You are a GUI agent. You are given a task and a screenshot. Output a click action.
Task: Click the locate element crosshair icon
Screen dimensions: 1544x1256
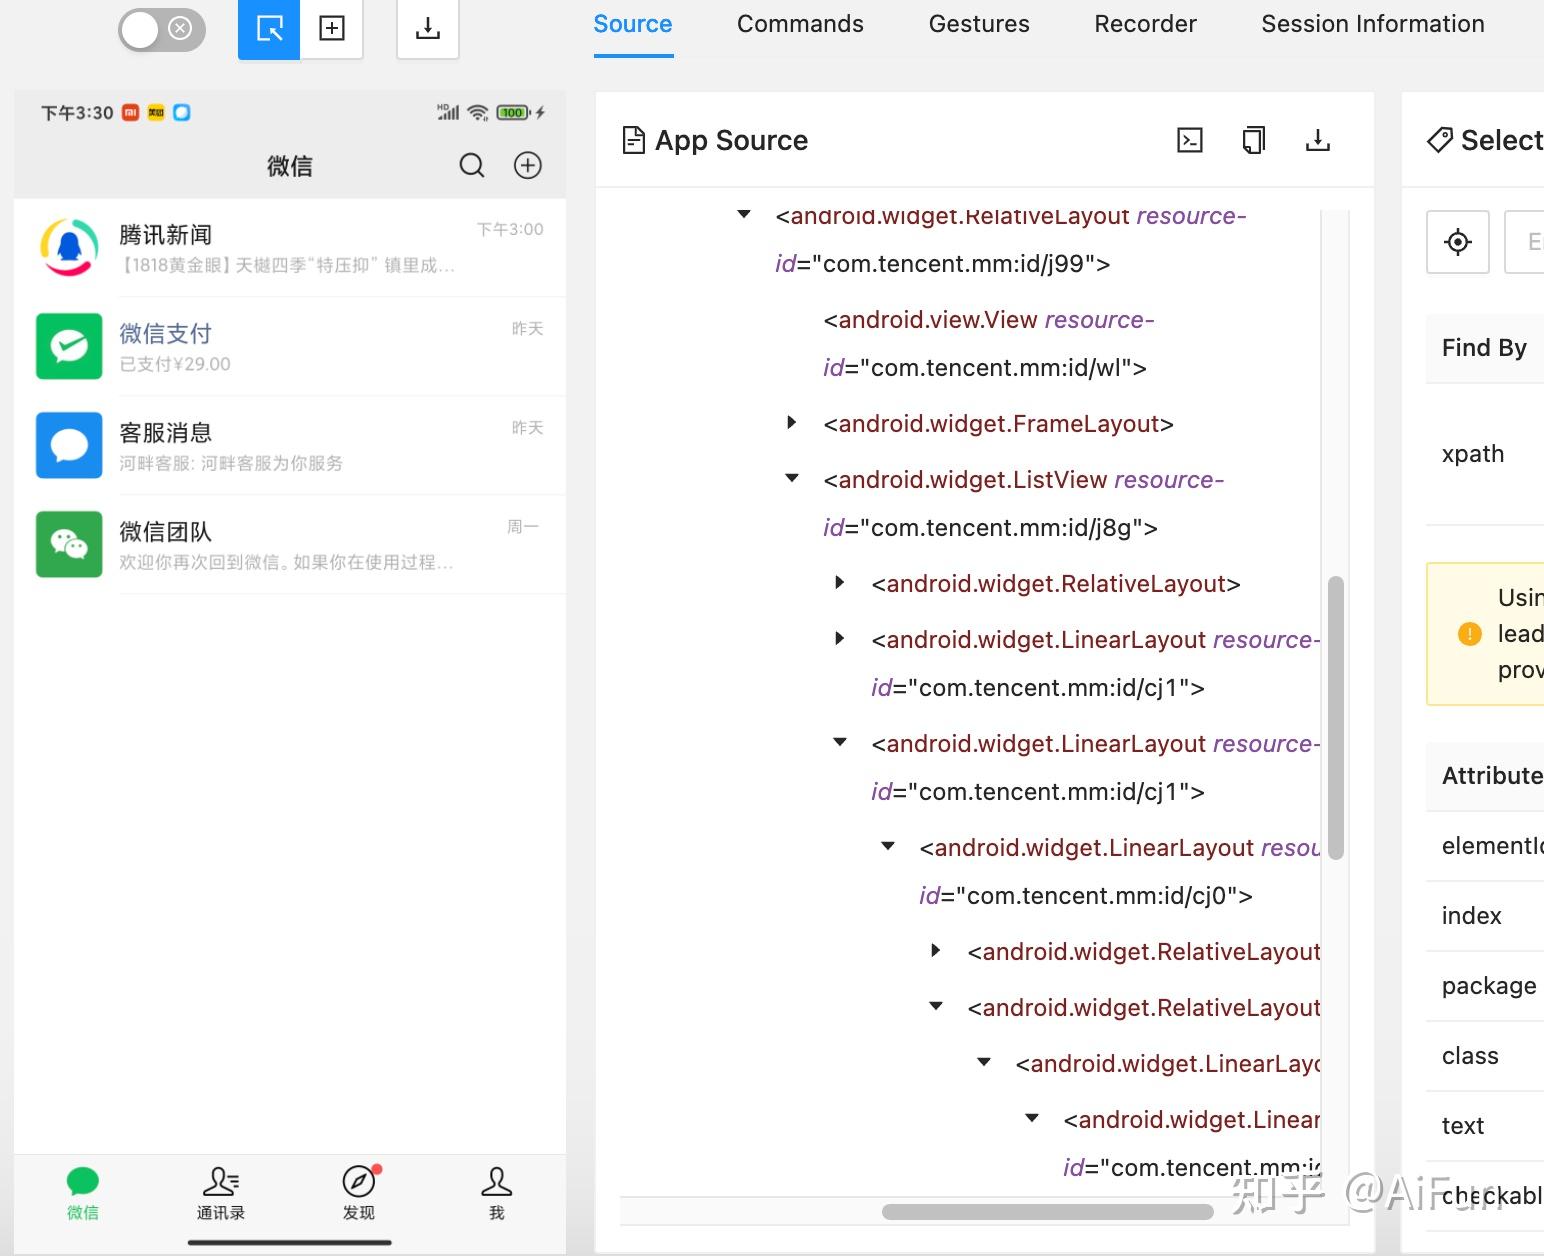pos(1457,241)
